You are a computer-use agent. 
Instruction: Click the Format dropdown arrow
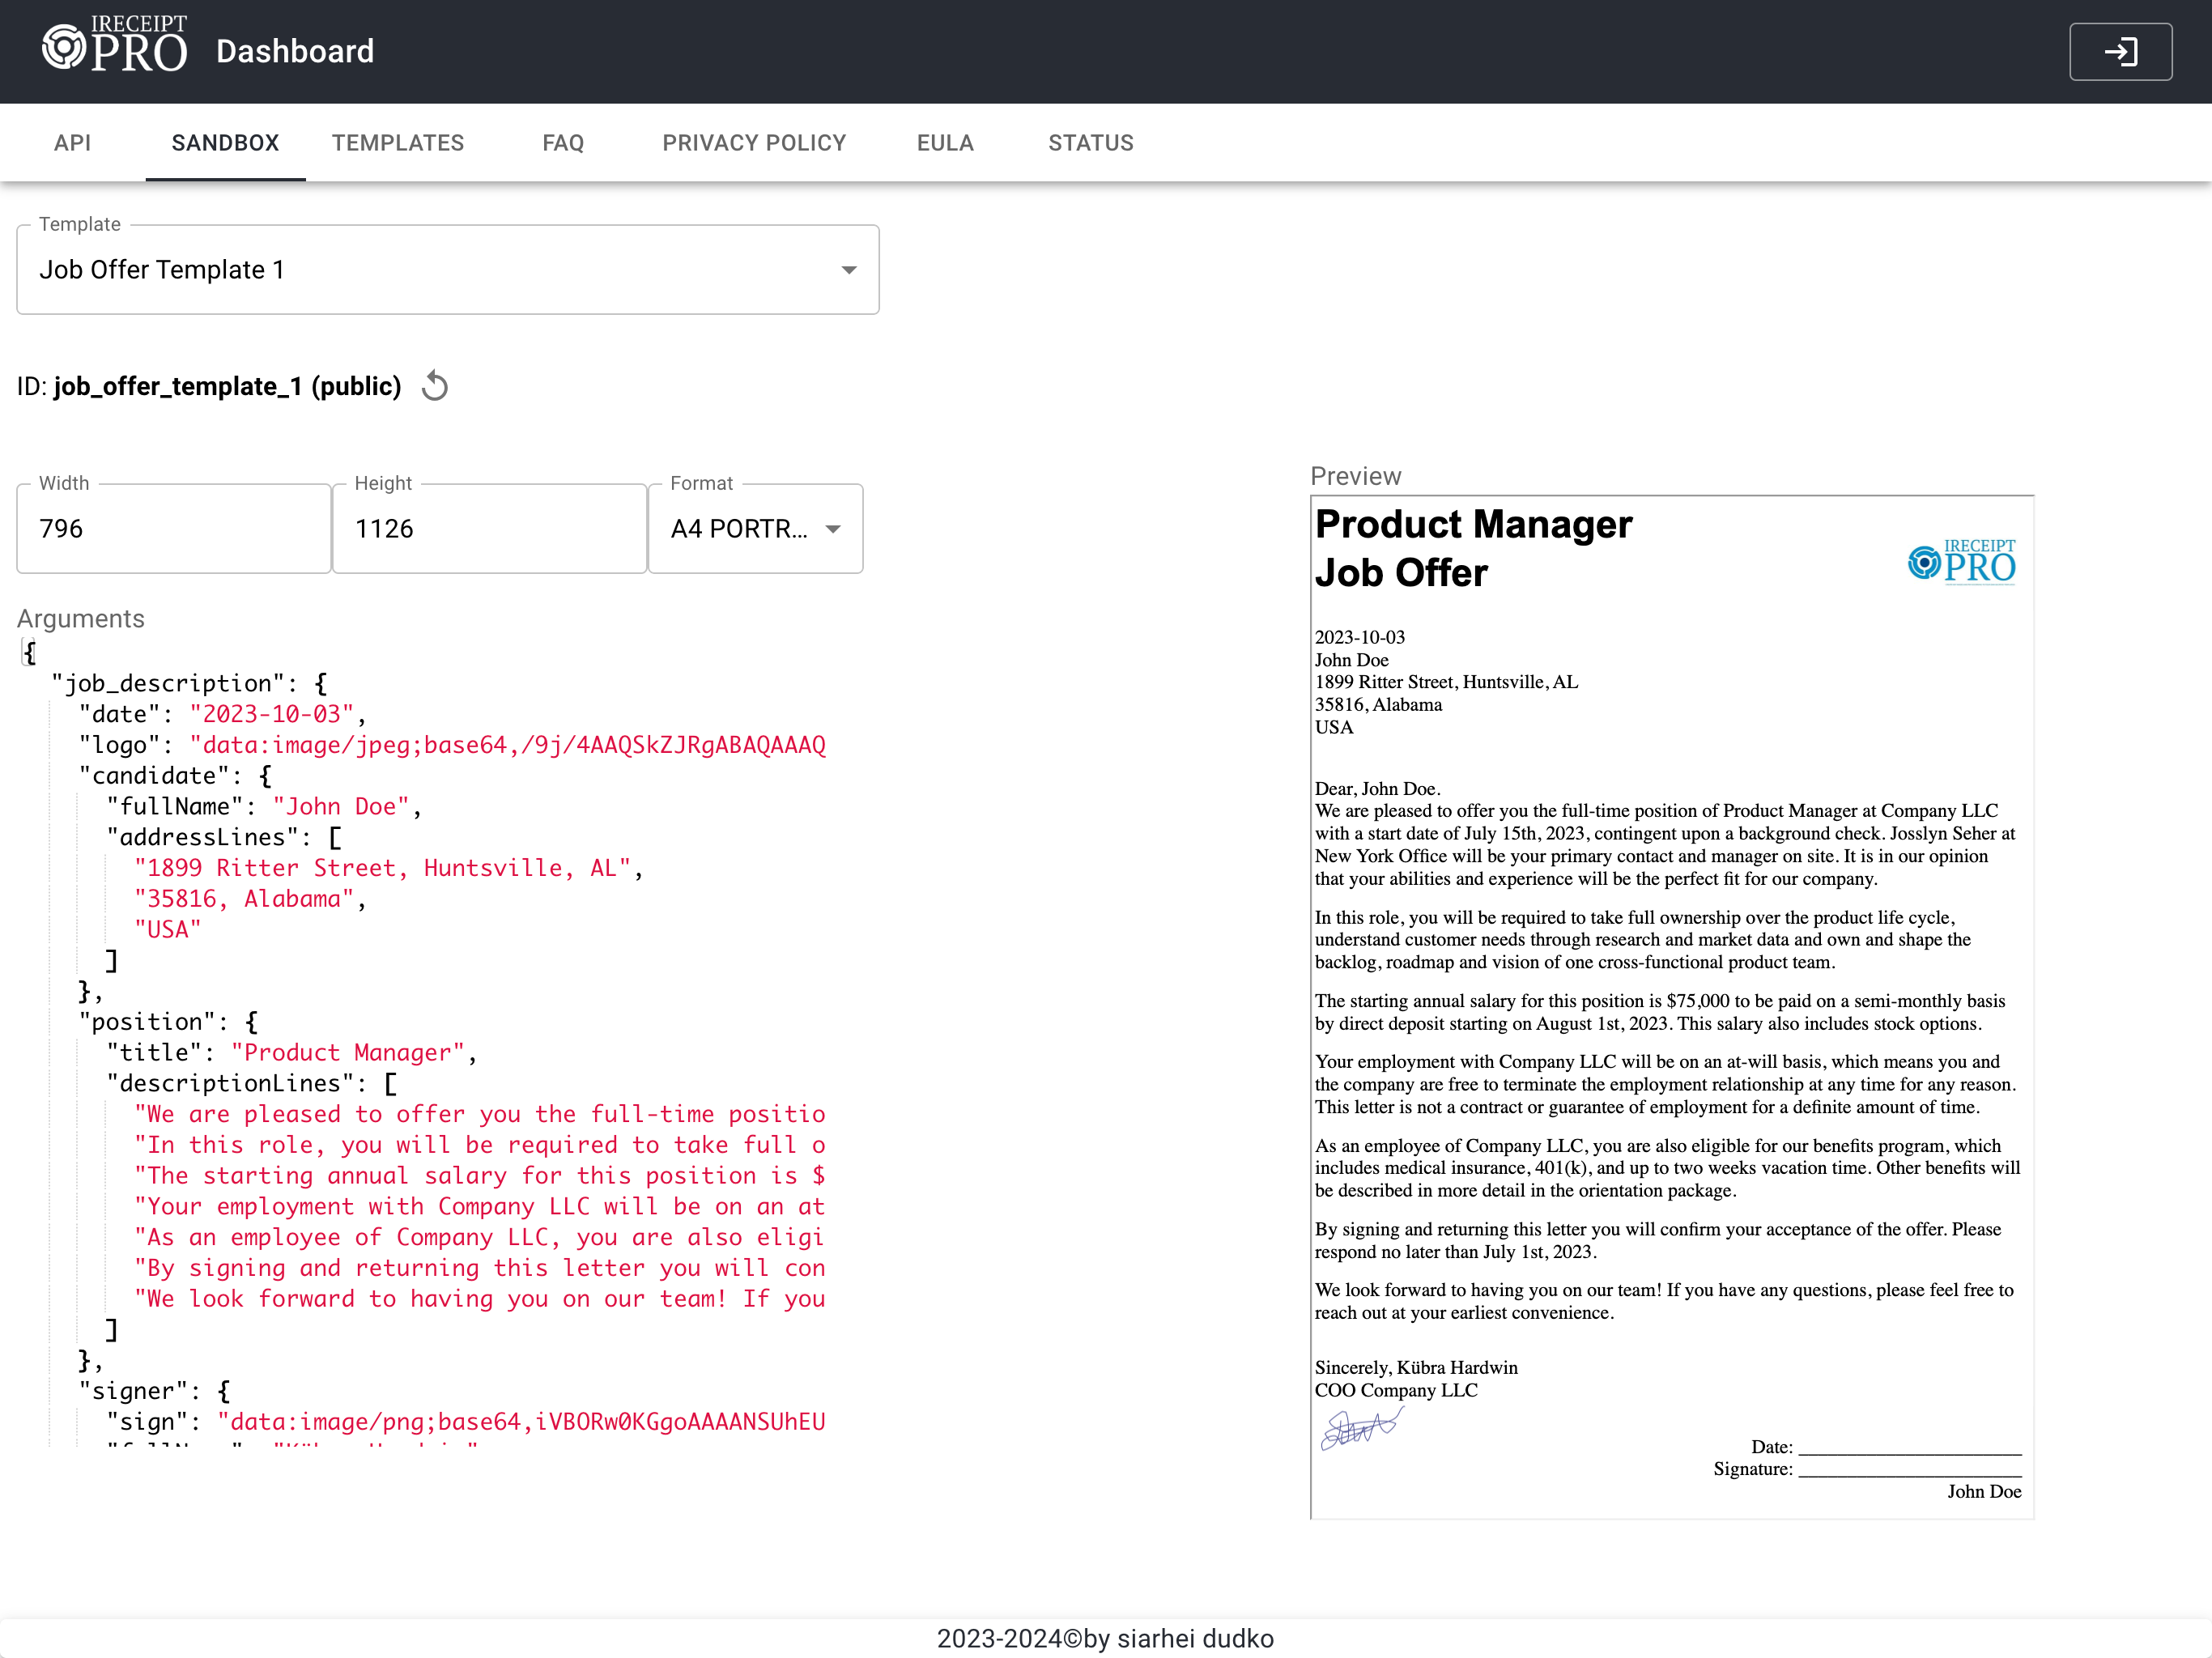click(x=833, y=529)
